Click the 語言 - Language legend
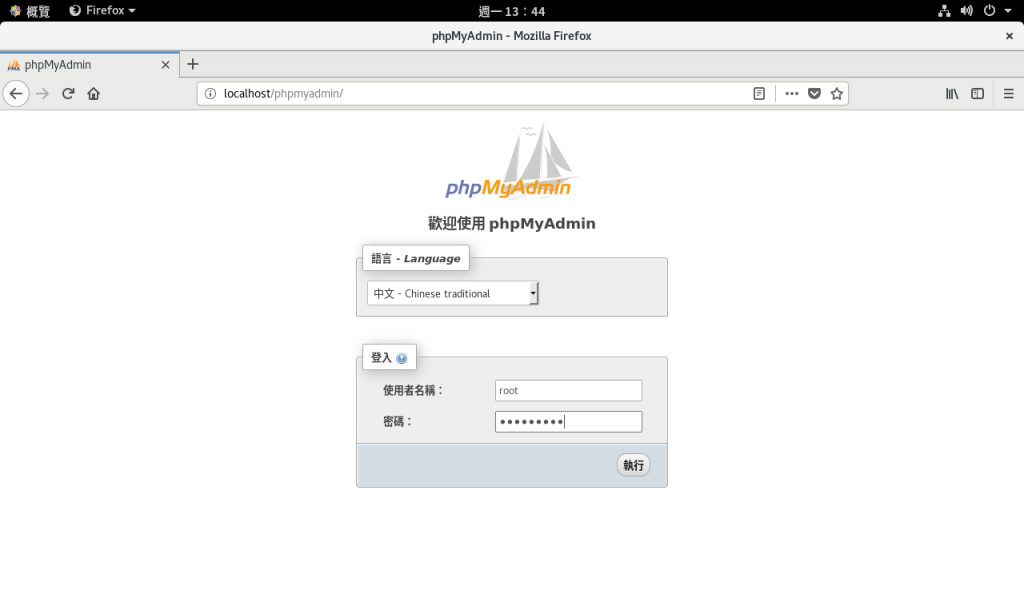 click(x=415, y=259)
